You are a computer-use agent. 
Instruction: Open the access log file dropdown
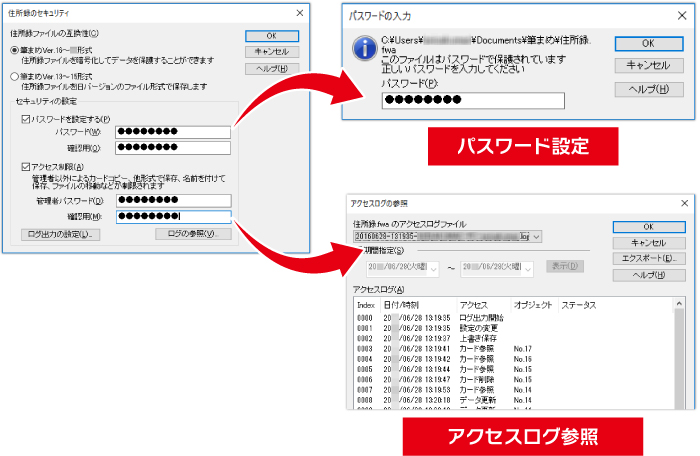[537, 237]
